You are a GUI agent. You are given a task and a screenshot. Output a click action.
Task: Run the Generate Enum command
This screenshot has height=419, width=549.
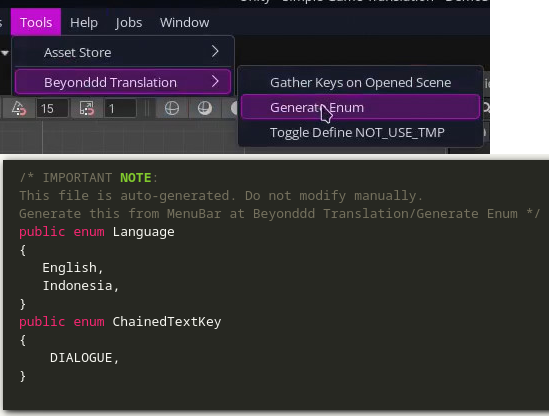[360, 107]
